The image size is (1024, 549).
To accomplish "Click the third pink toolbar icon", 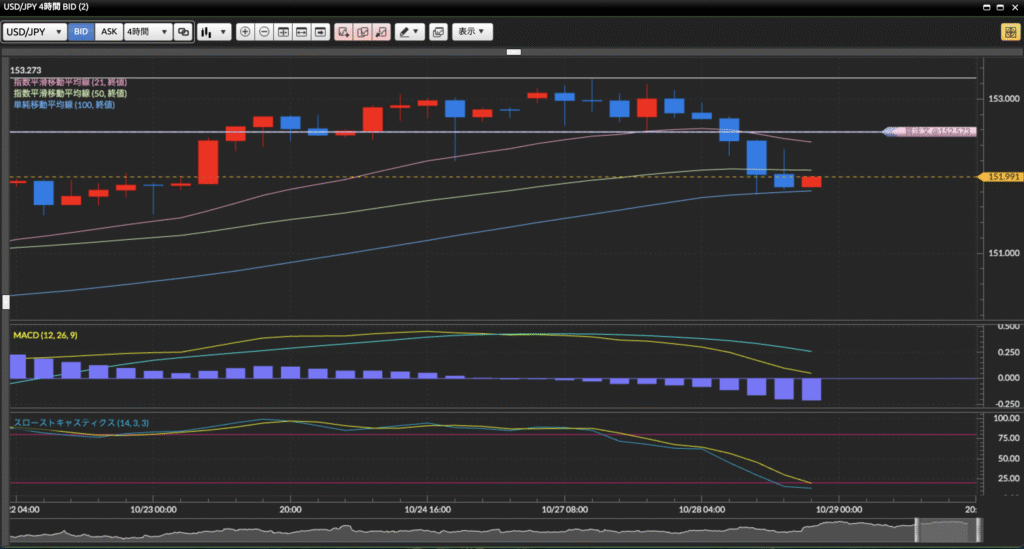I will point(380,32).
